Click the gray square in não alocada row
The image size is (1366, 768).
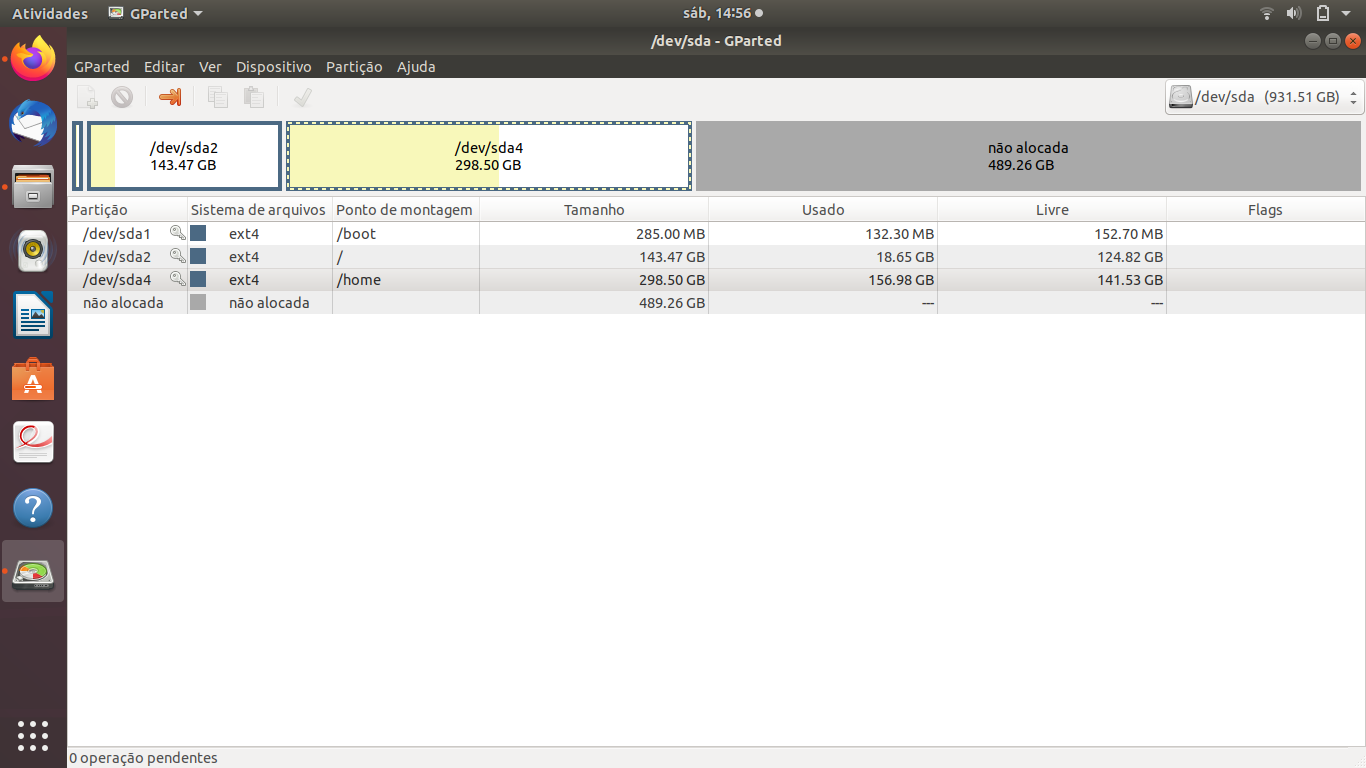[198, 302]
